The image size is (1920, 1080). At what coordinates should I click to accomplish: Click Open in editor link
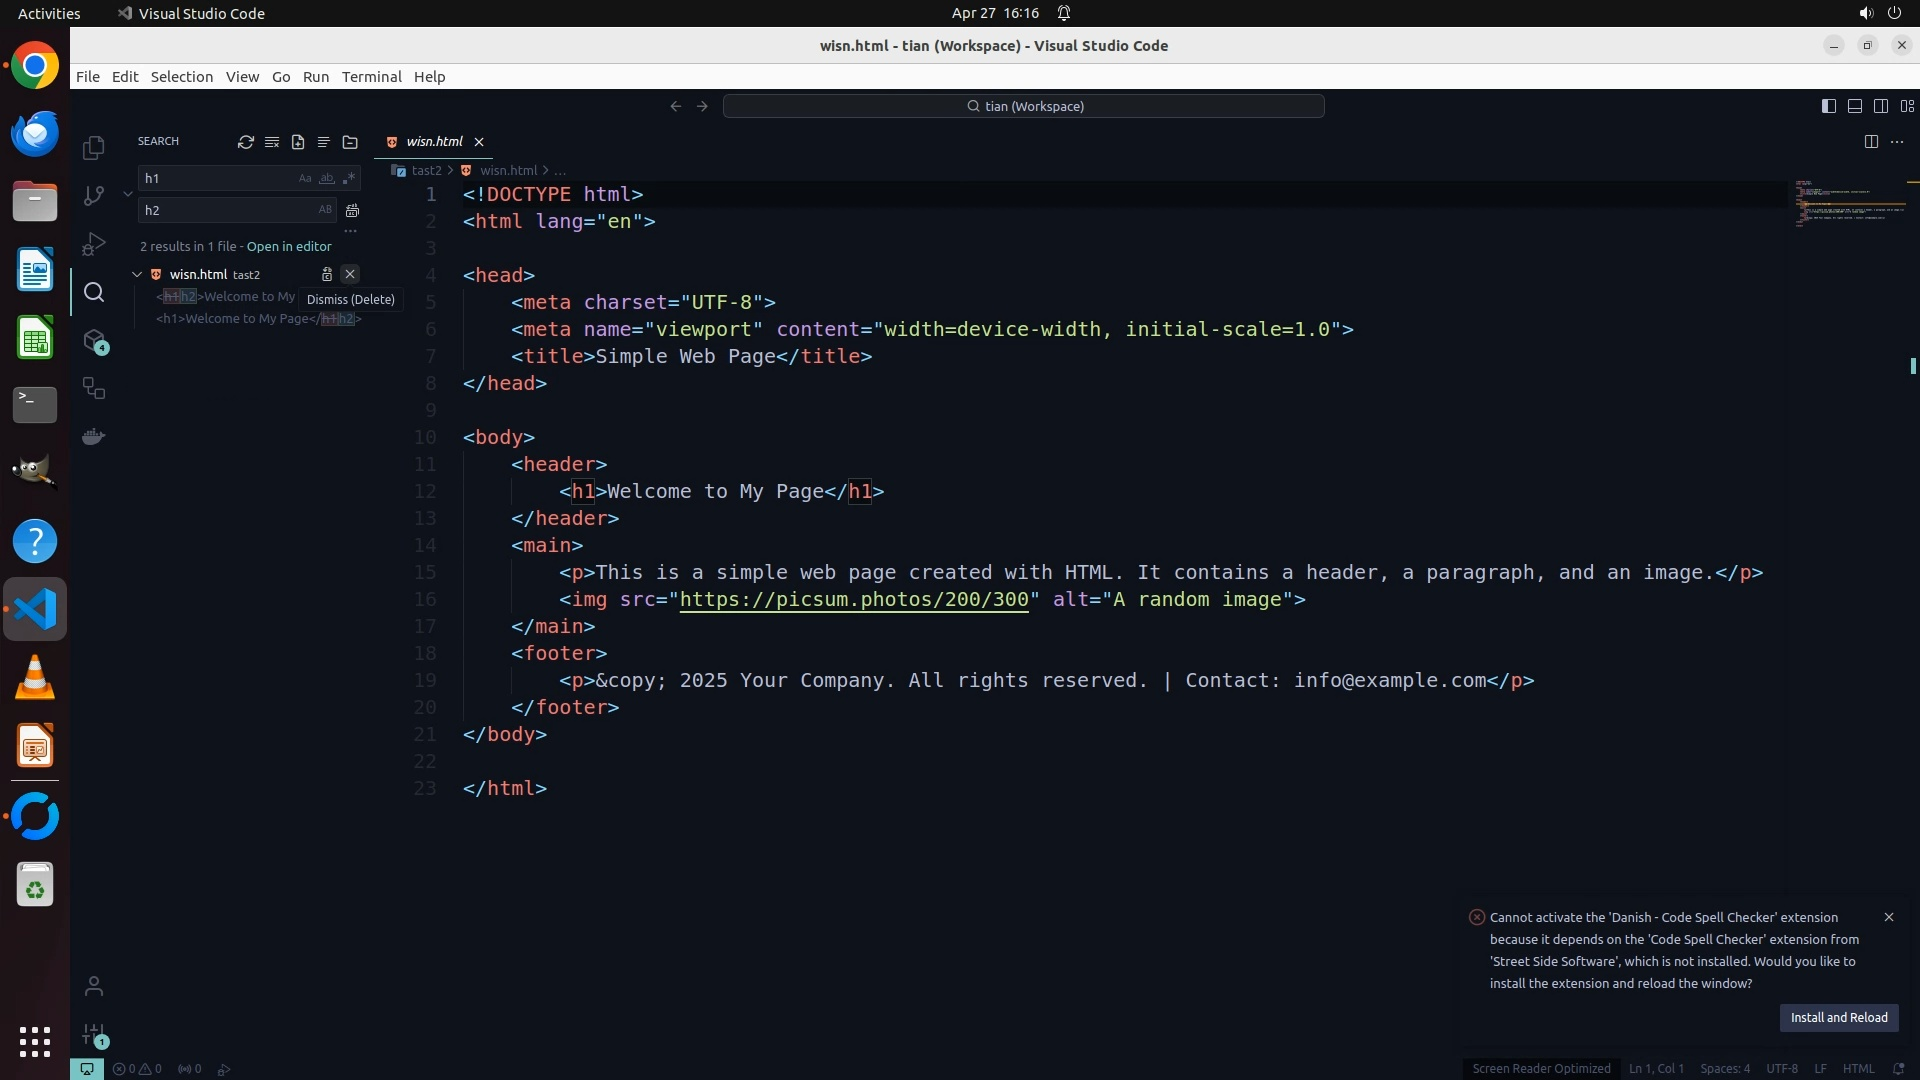289,246
